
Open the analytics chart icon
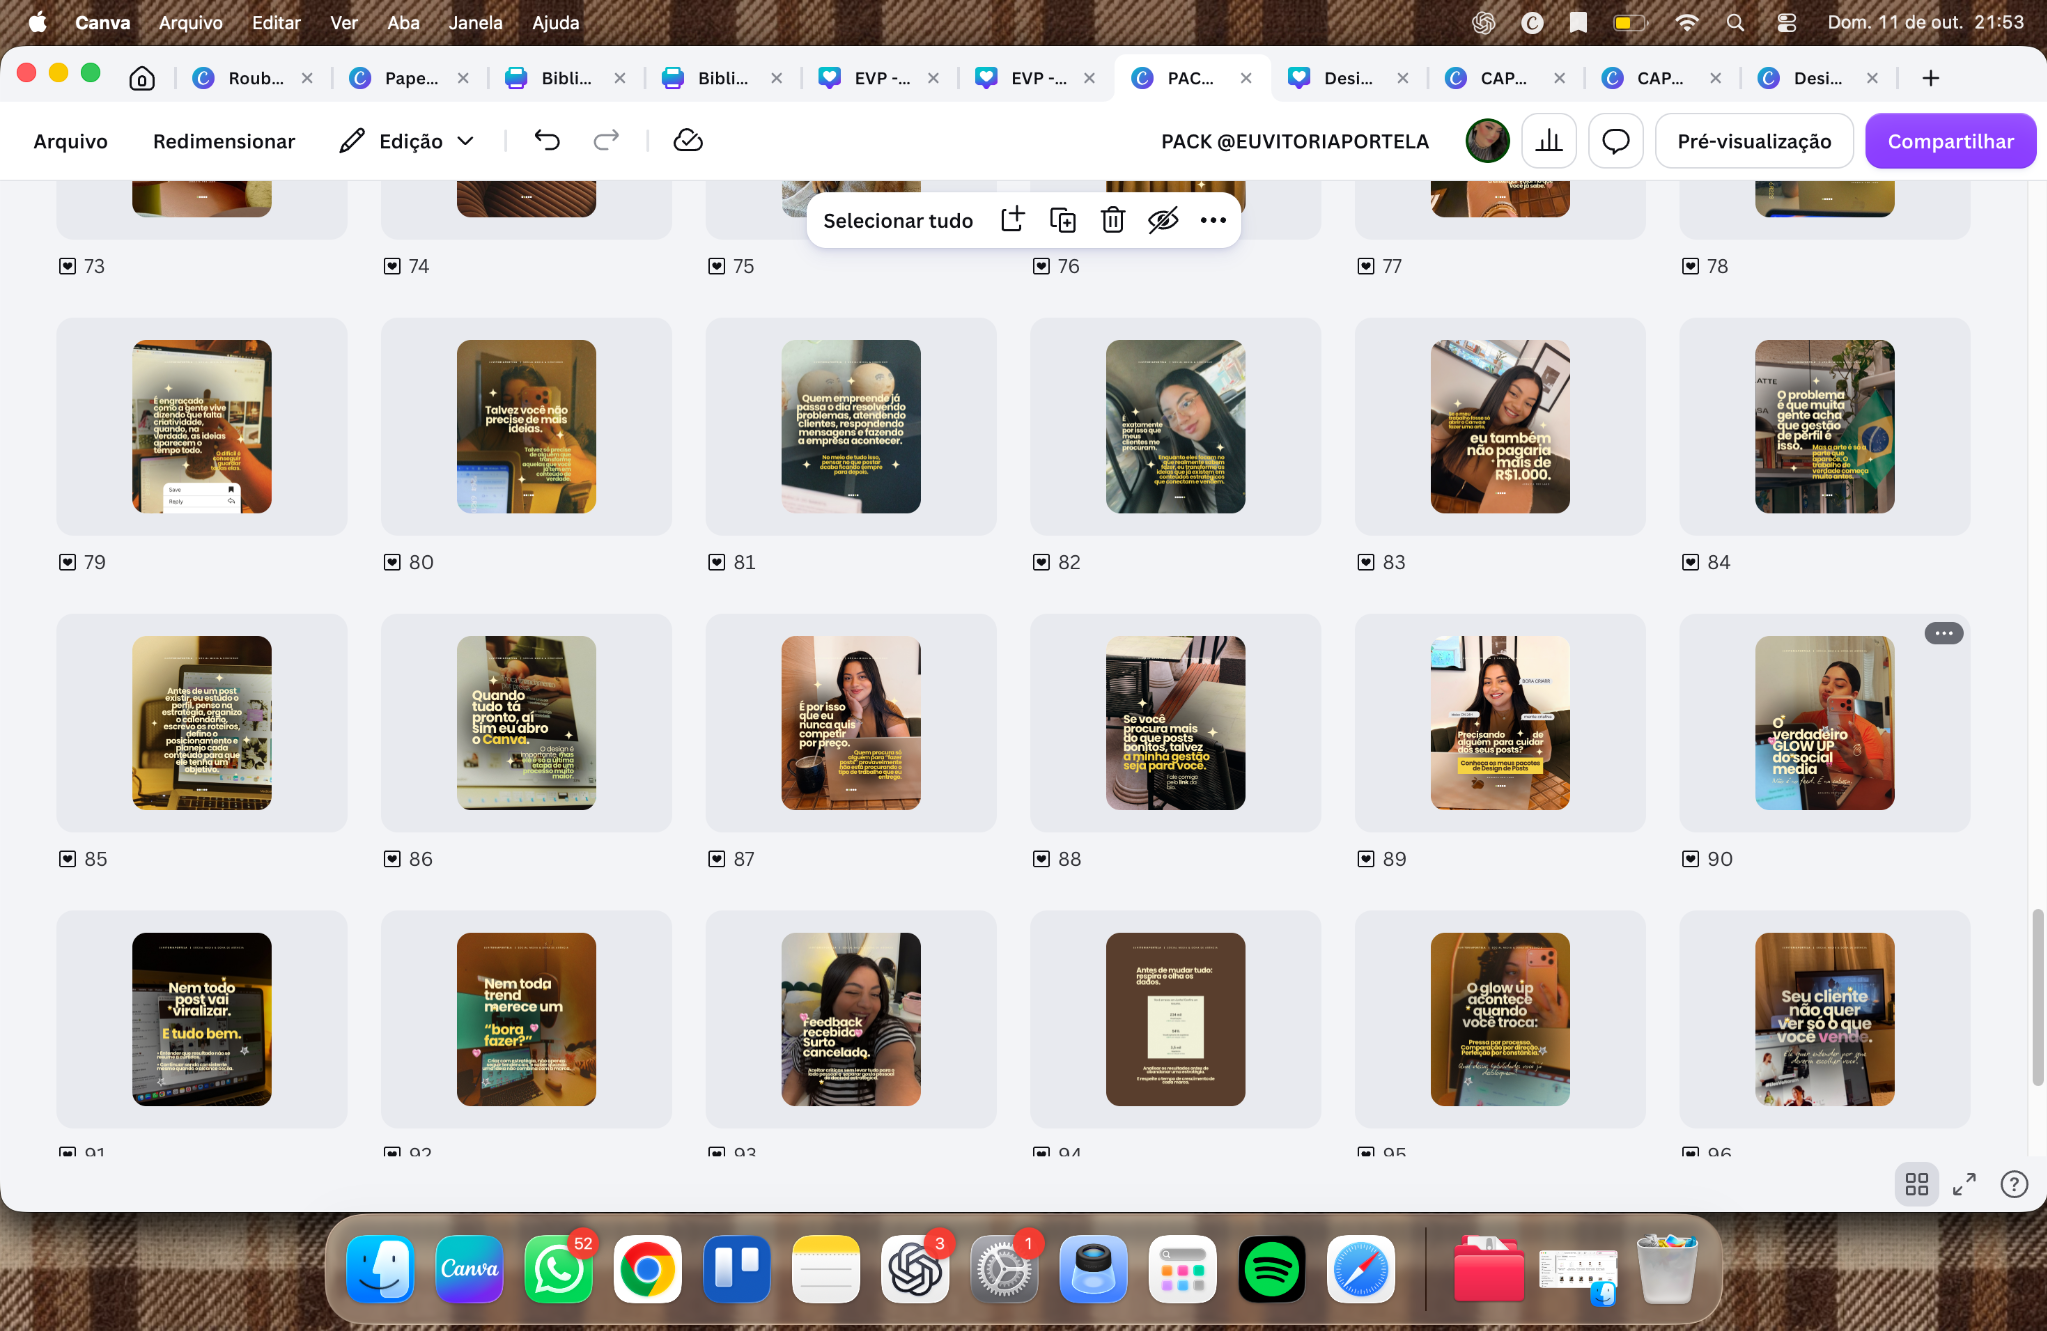click(1549, 141)
